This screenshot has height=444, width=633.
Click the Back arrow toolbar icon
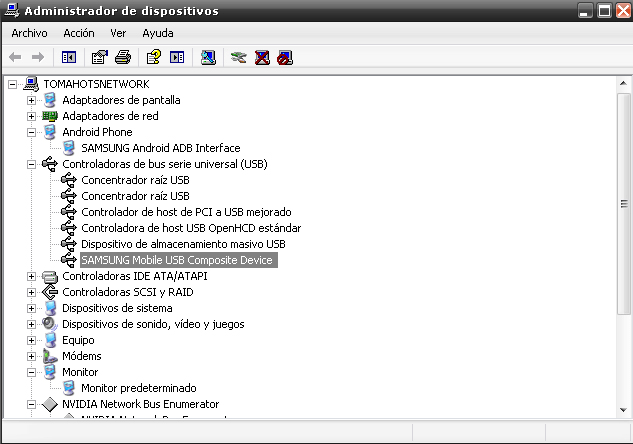15,57
